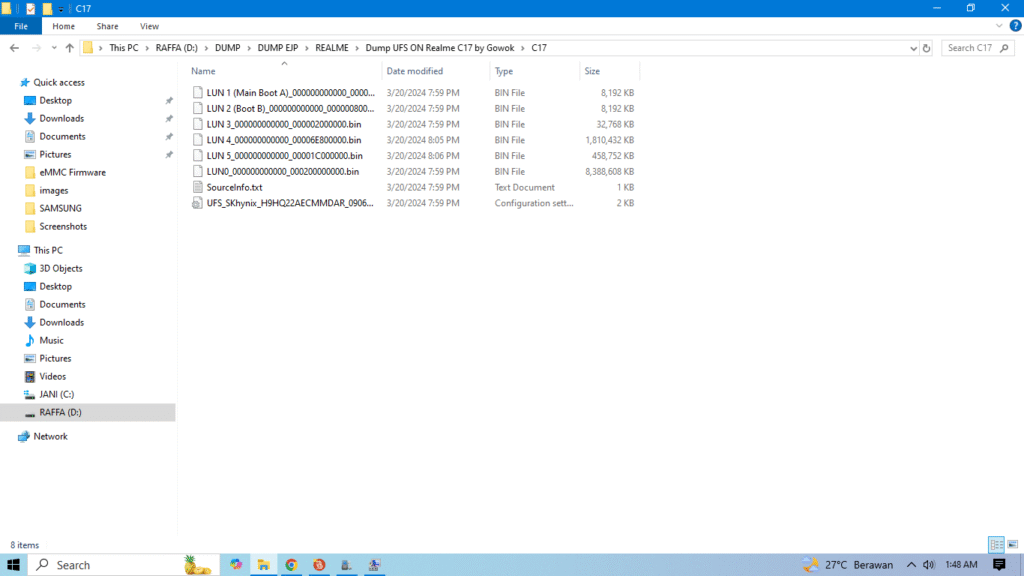Launch Google Chrome from taskbar
This screenshot has width=1024, height=576.
click(x=291, y=565)
